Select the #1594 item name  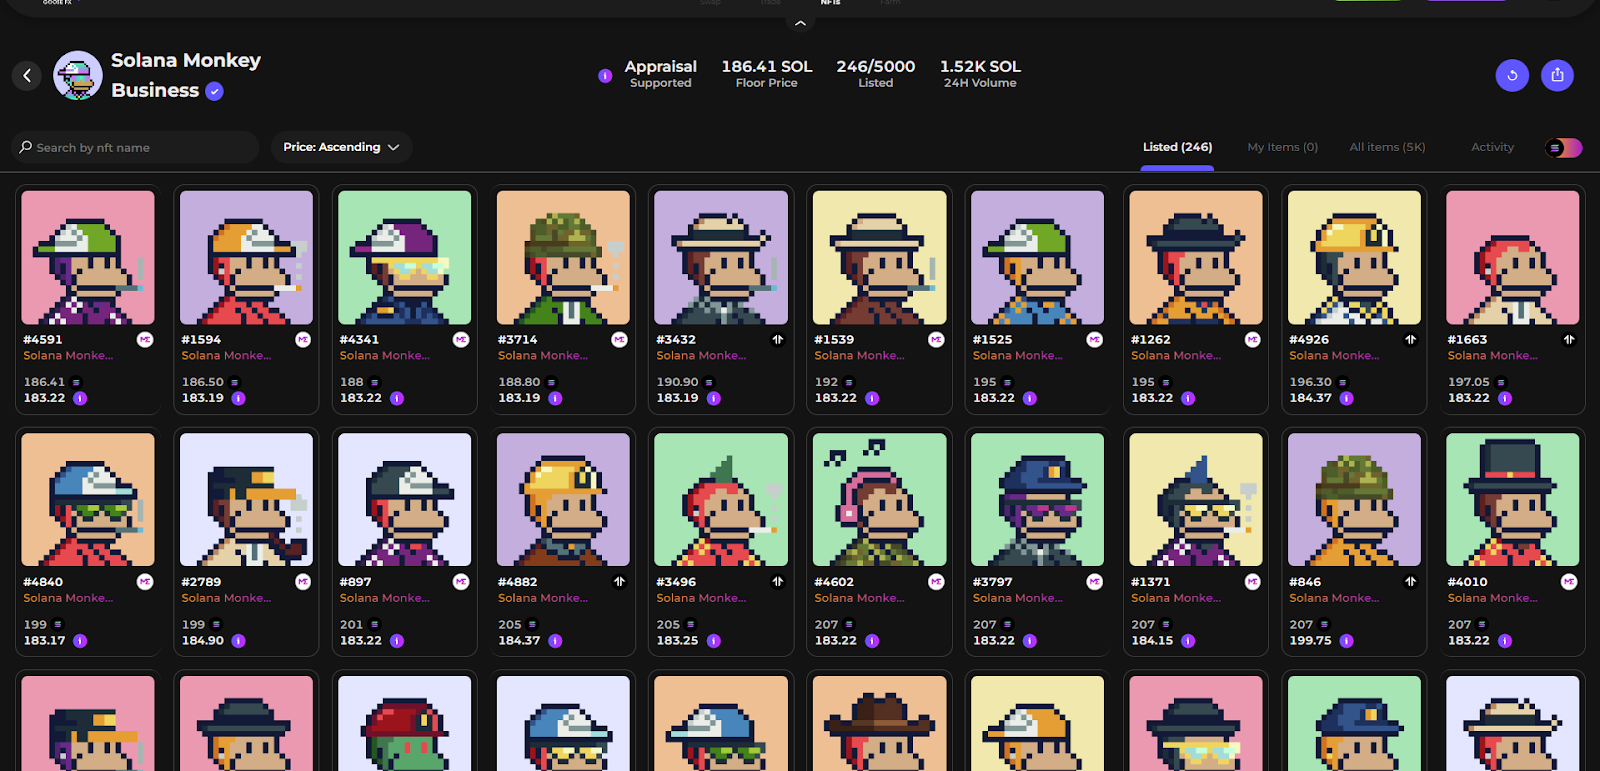(201, 340)
